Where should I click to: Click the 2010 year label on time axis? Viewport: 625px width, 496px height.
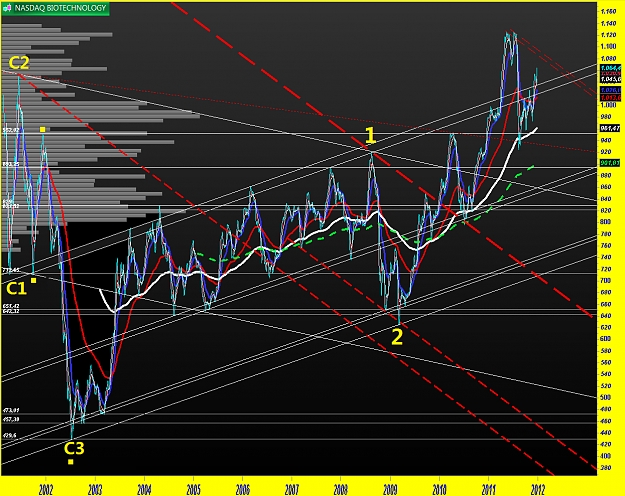[x=440, y=489]
